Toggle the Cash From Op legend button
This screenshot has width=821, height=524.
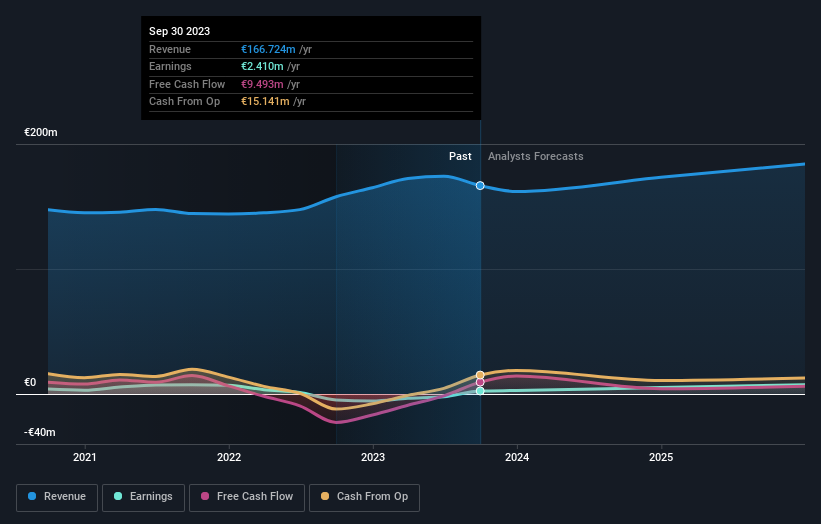pyautogui.click(x=364, y=497)
